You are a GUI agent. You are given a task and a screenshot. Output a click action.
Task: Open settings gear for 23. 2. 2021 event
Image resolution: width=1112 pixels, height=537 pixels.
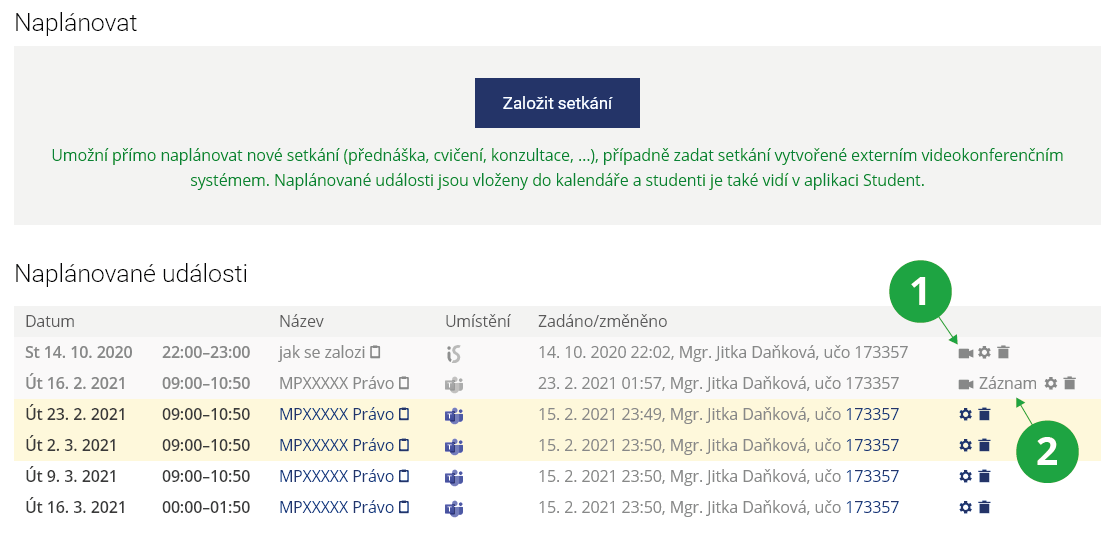tap(965, 414)
